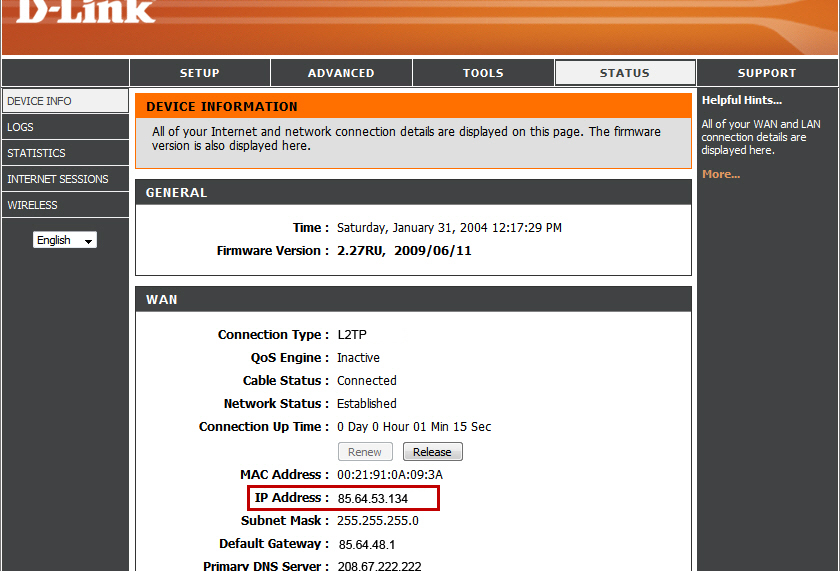
Task: Follow the More... link in Helpful Hints
Action: (x=721, y=174)
